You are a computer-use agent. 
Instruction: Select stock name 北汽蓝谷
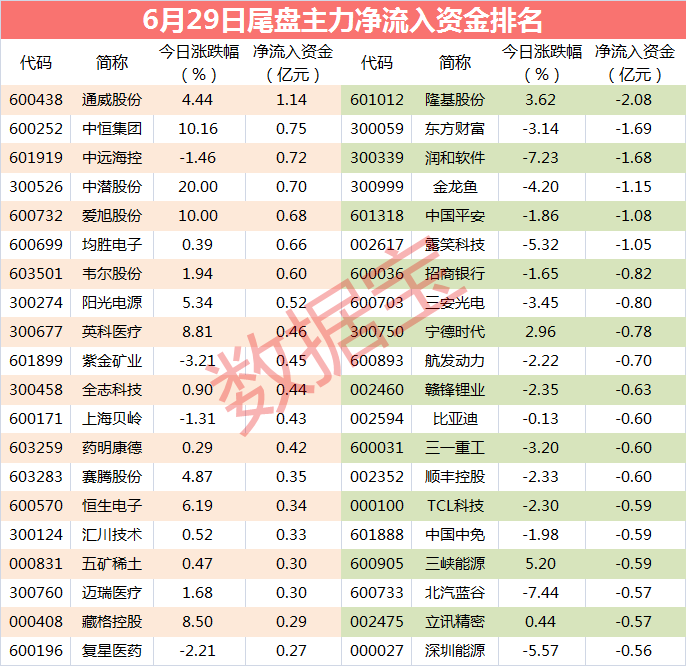point(455,592)
